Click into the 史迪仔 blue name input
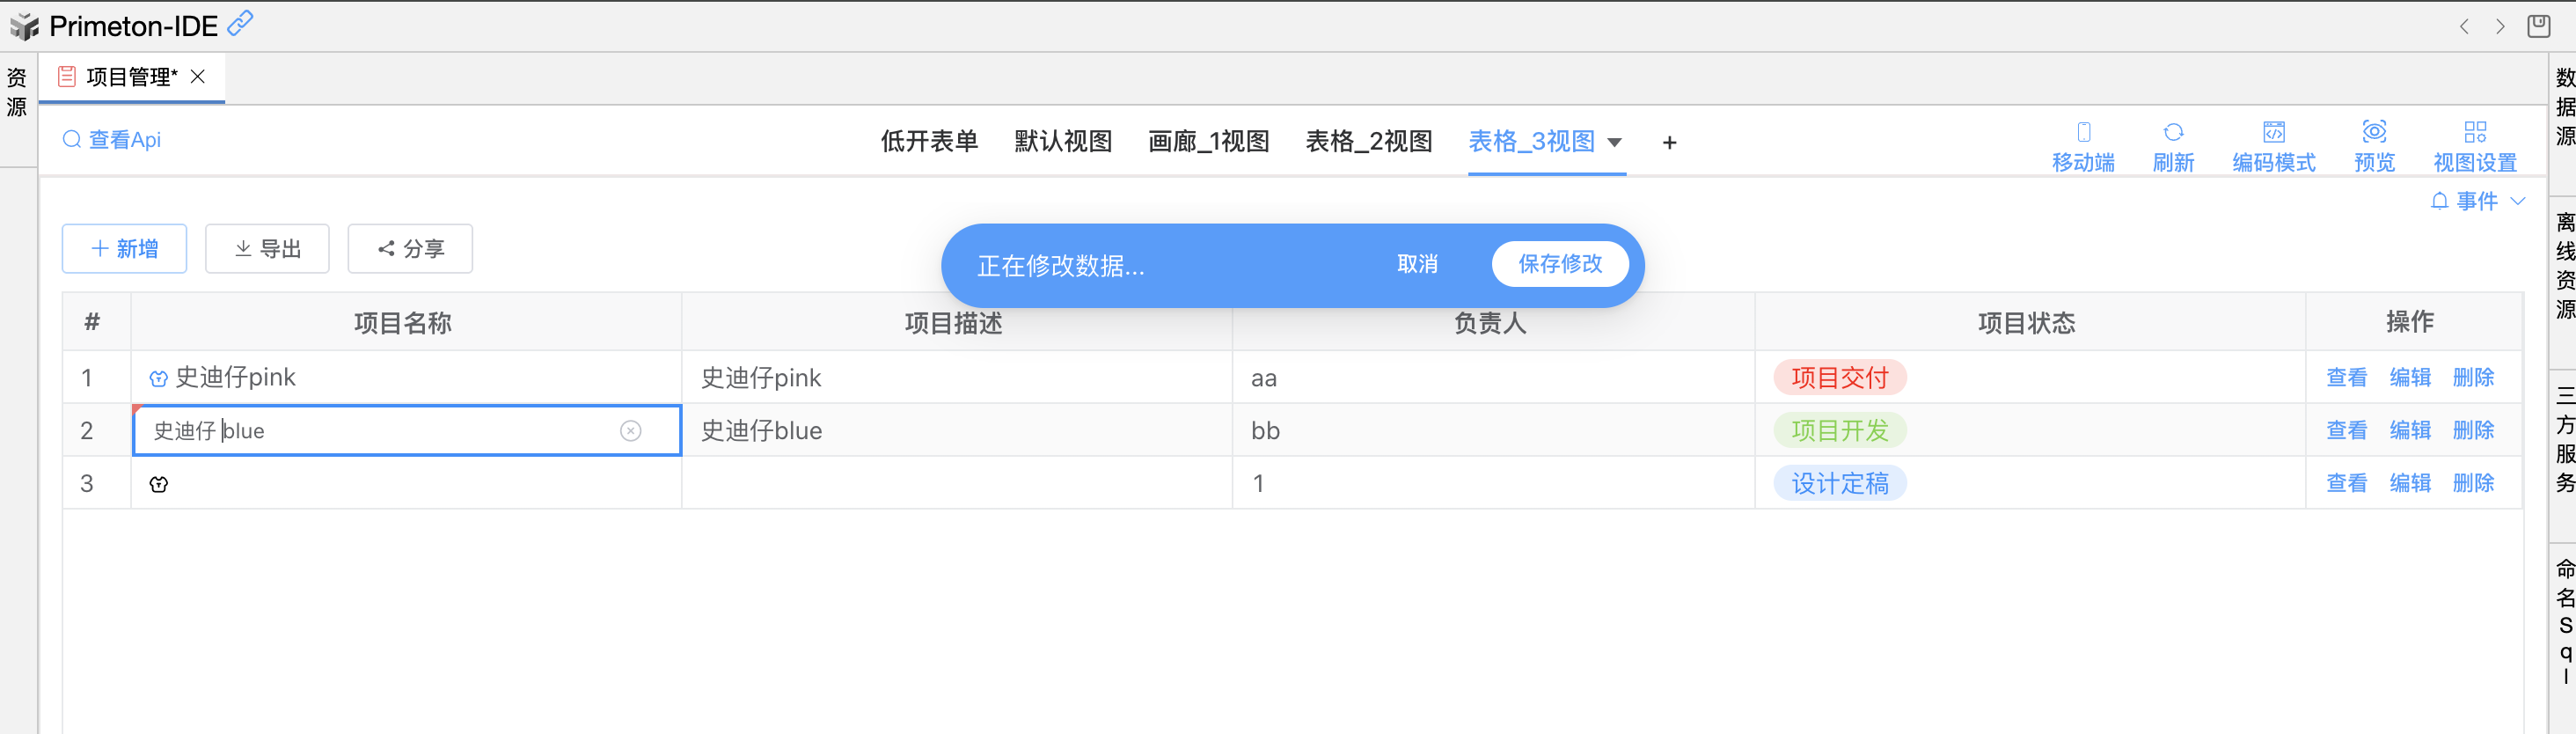 pyautogui.click(x=380, y=431)
